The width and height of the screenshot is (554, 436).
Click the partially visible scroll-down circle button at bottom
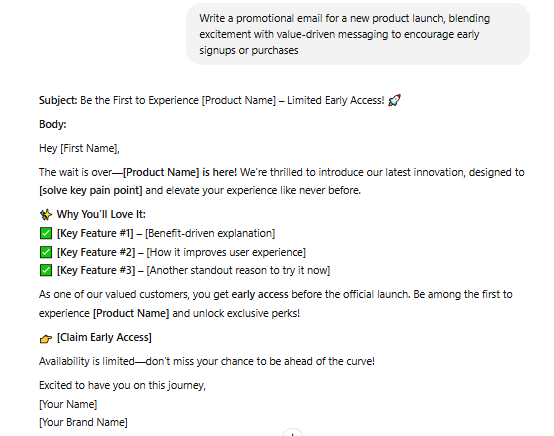292,432
